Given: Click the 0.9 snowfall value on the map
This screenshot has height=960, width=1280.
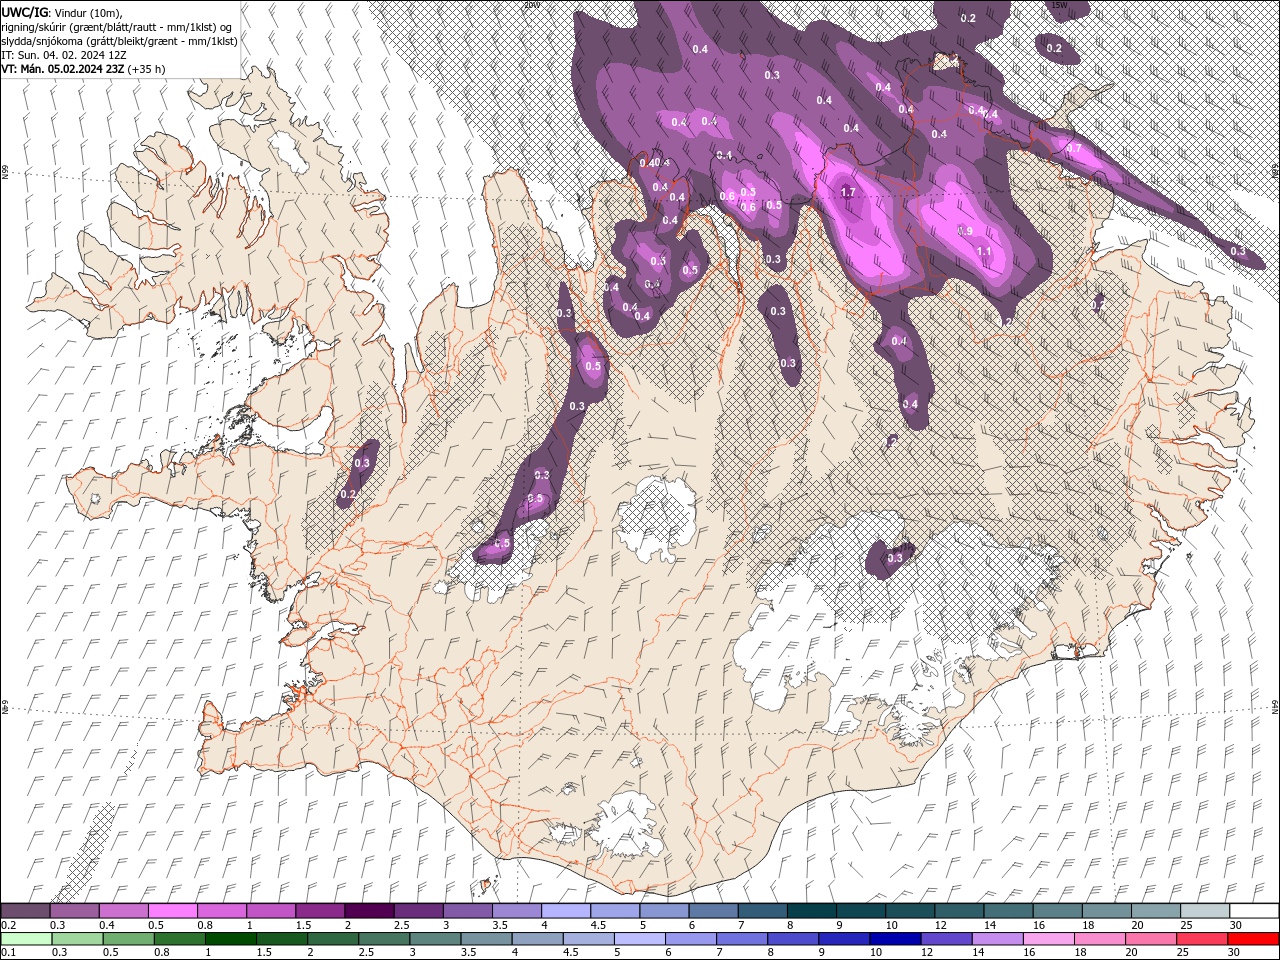Looking at the screenshot, I should 965,231.
